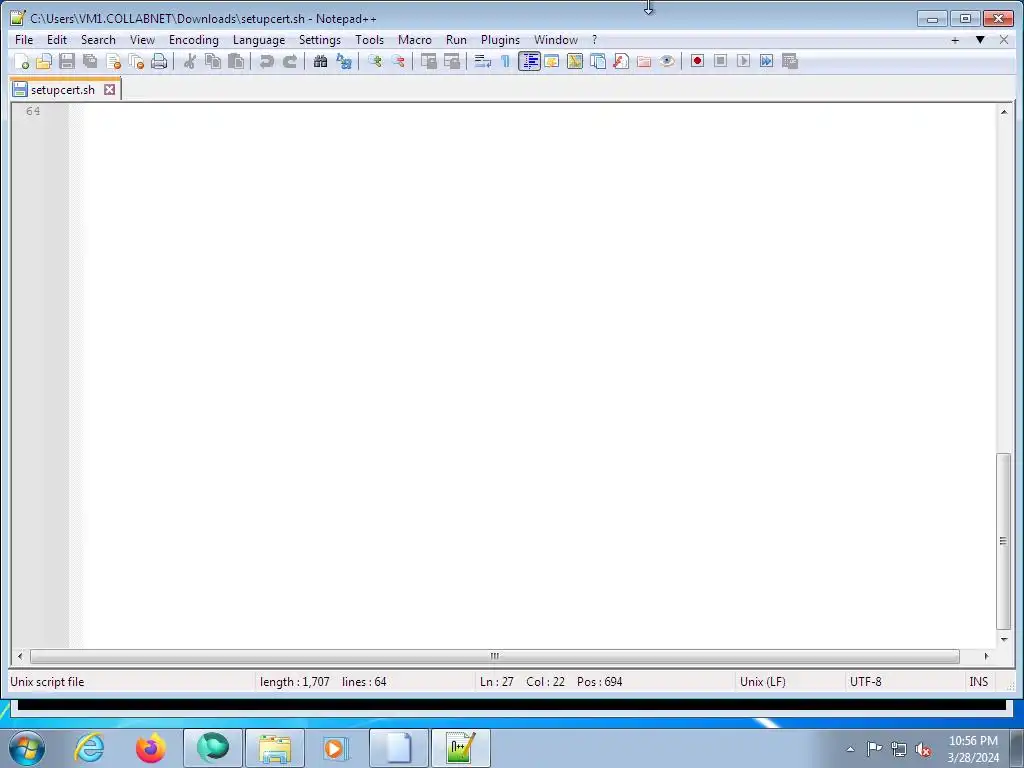1024x768 pixels.
Task: Click the Zoom Out toolbar icon
Action: (397, 61)
